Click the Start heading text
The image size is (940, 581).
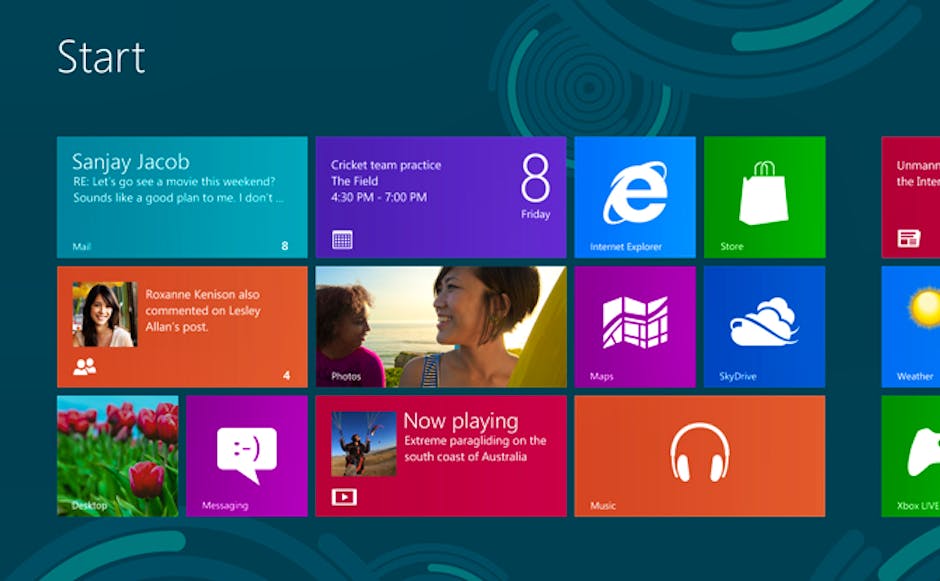click(101, 57)
